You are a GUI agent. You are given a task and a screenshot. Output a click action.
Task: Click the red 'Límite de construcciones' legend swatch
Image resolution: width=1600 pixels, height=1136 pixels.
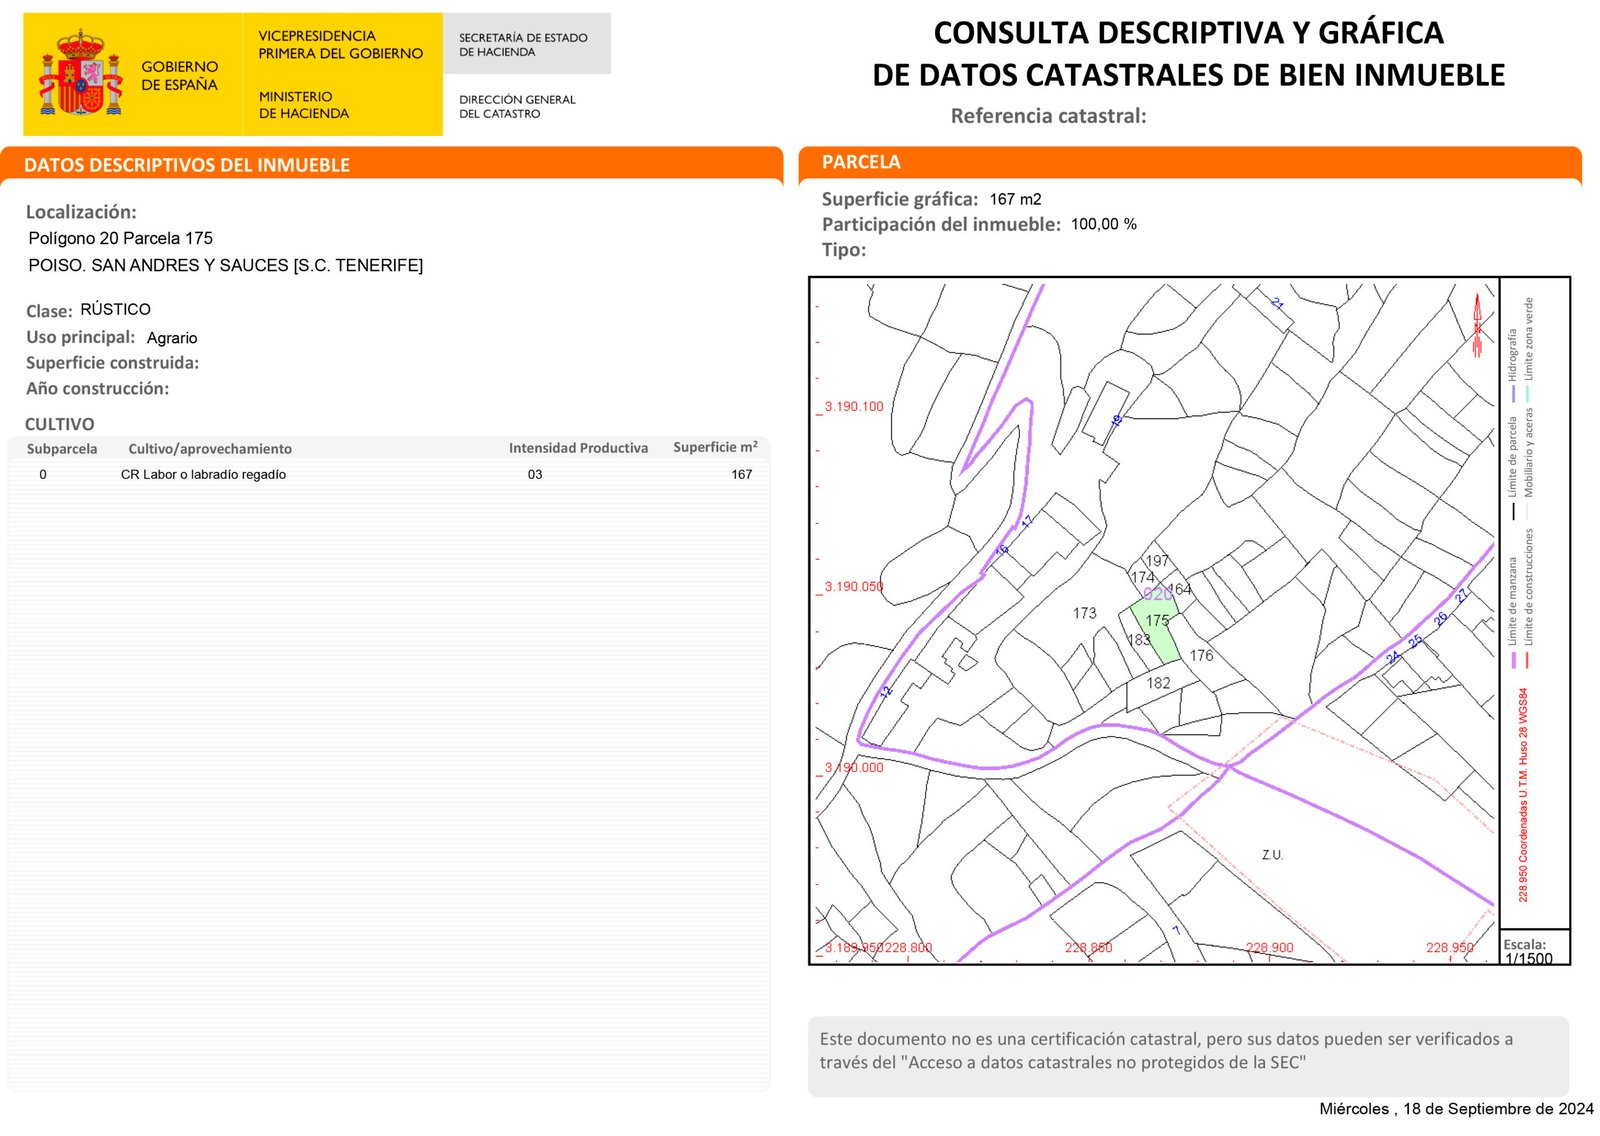coord(1528,661)
